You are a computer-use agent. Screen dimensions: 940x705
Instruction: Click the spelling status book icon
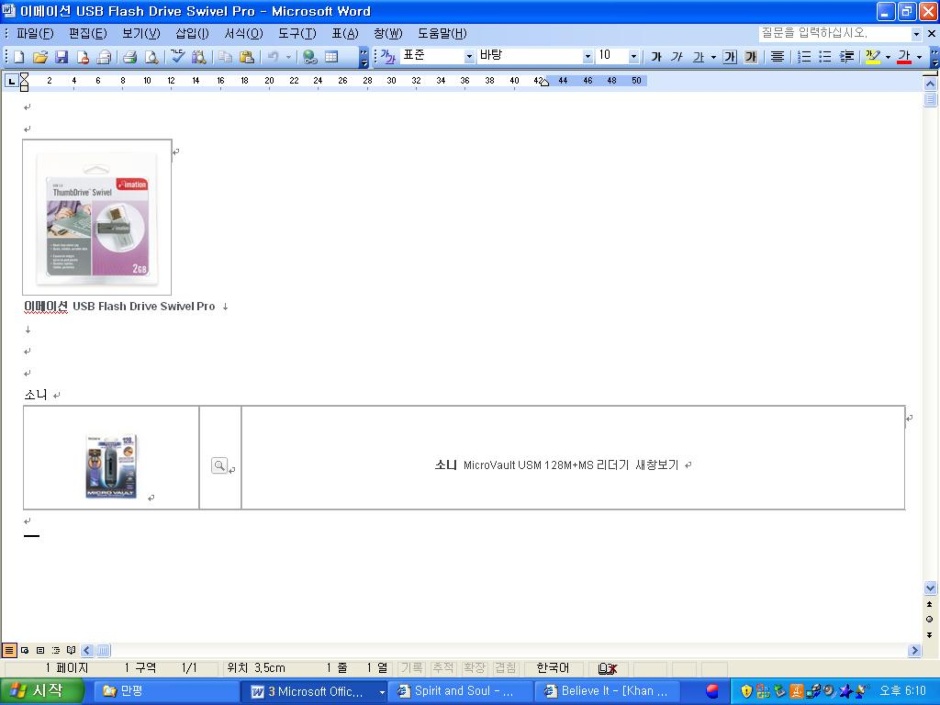point(607,668)
